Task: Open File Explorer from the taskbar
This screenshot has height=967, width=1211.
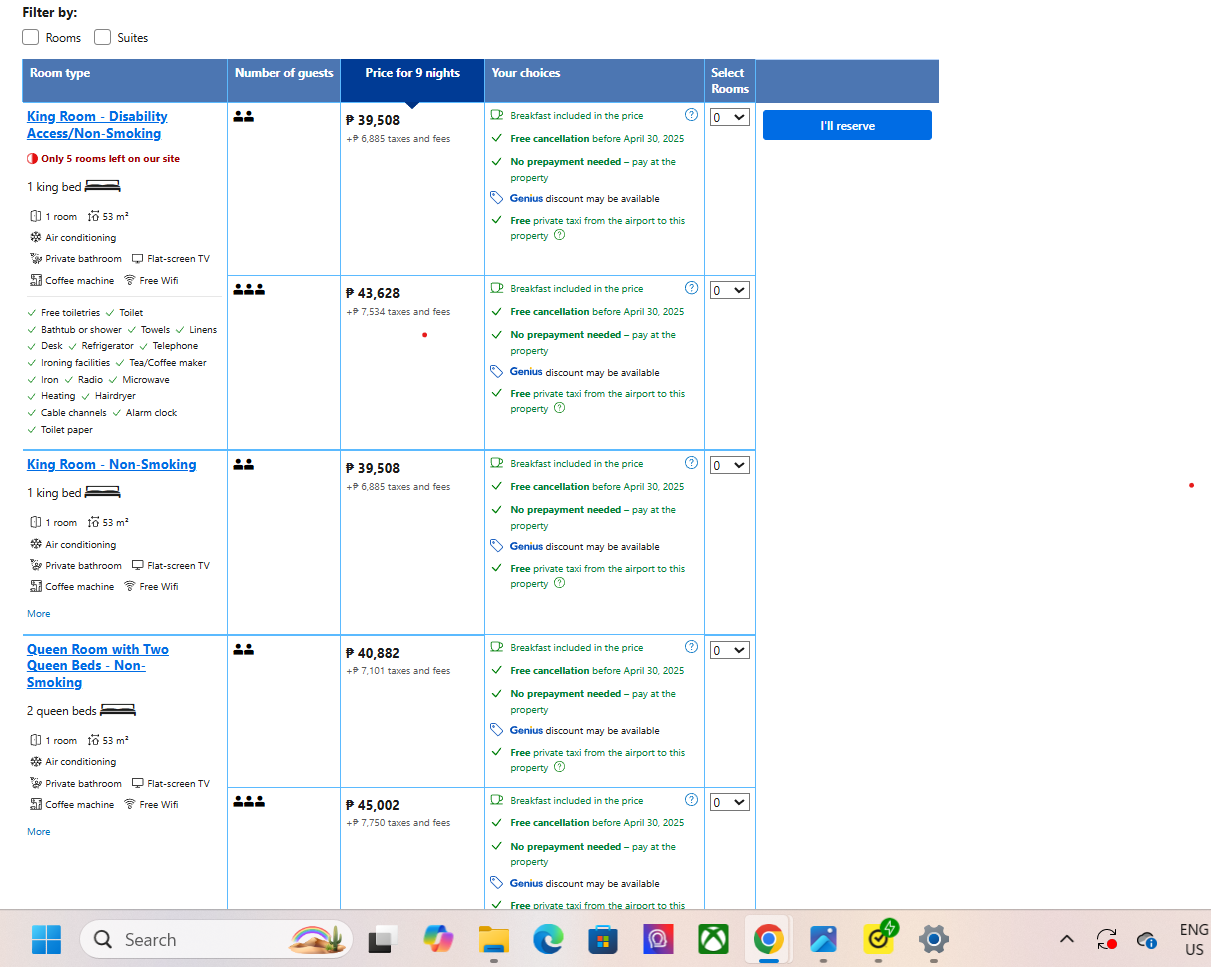Action: point(494,940)
